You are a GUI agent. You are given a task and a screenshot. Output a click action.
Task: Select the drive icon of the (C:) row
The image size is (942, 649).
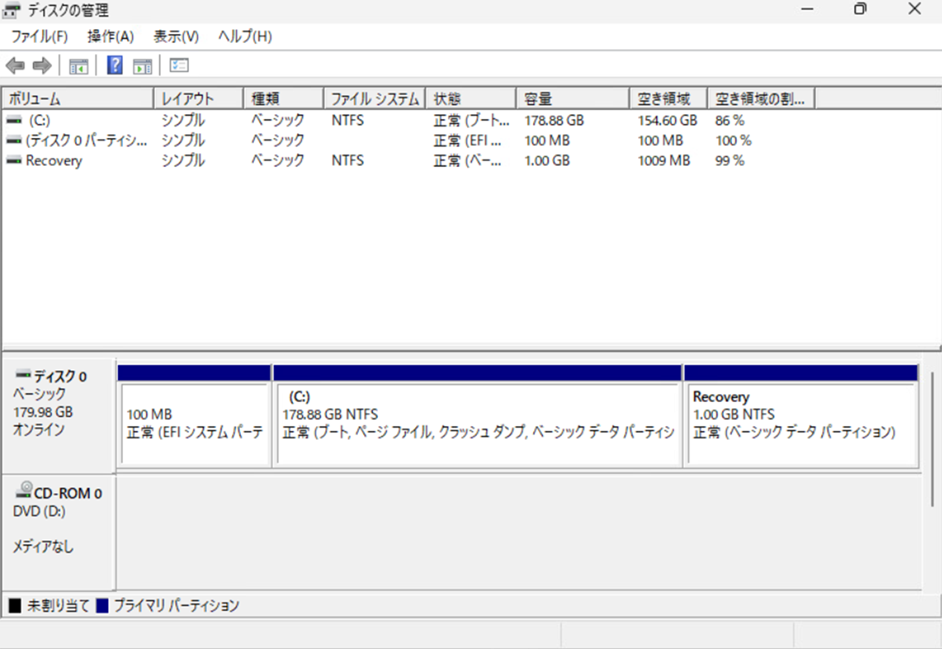[14, 120]
